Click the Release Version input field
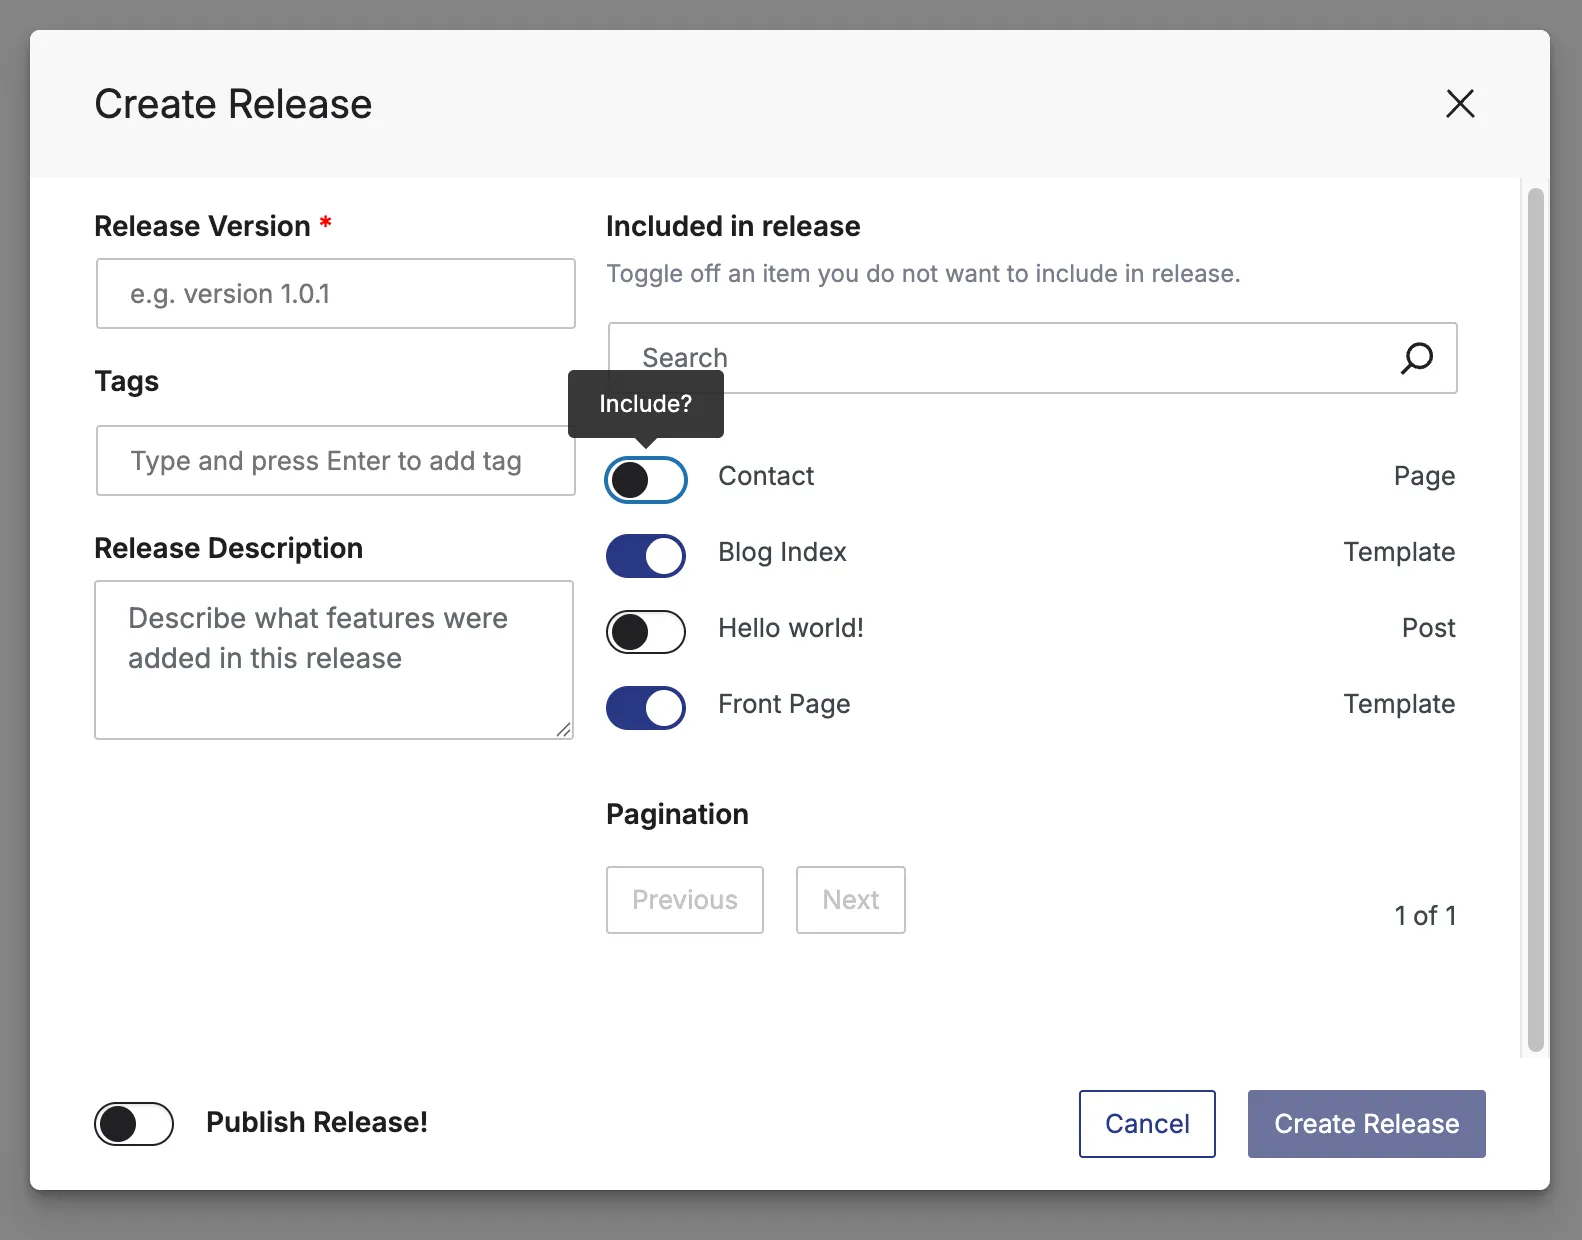The height and width of the screenshot is (1240, 1582). (x=336, y=294)
